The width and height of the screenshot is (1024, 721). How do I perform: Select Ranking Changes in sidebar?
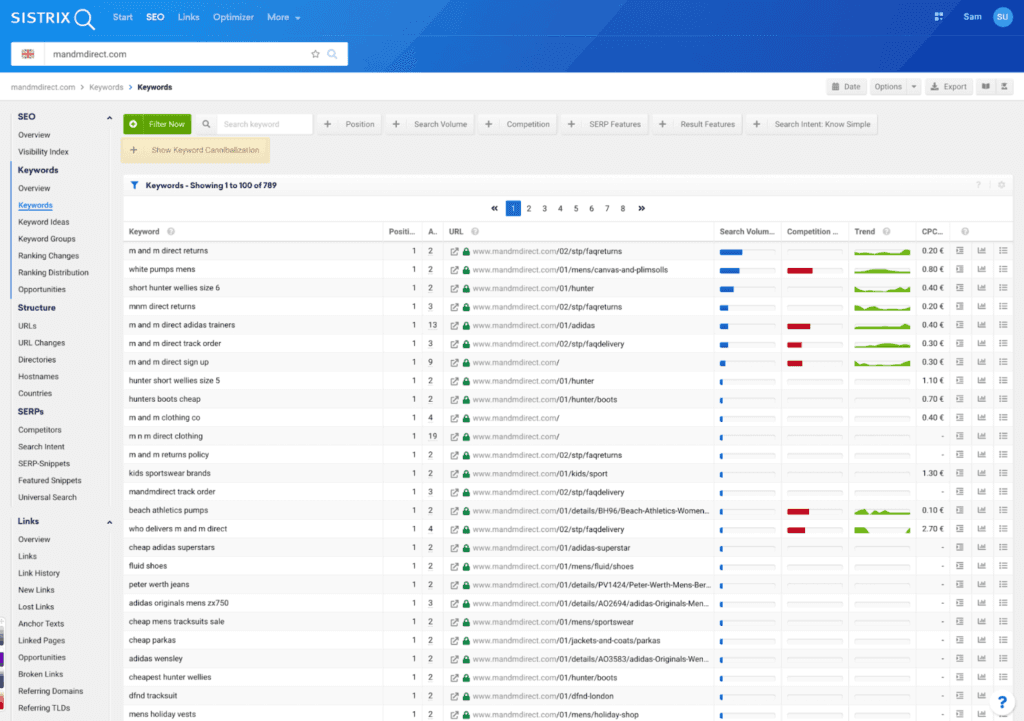pos(48,256)
